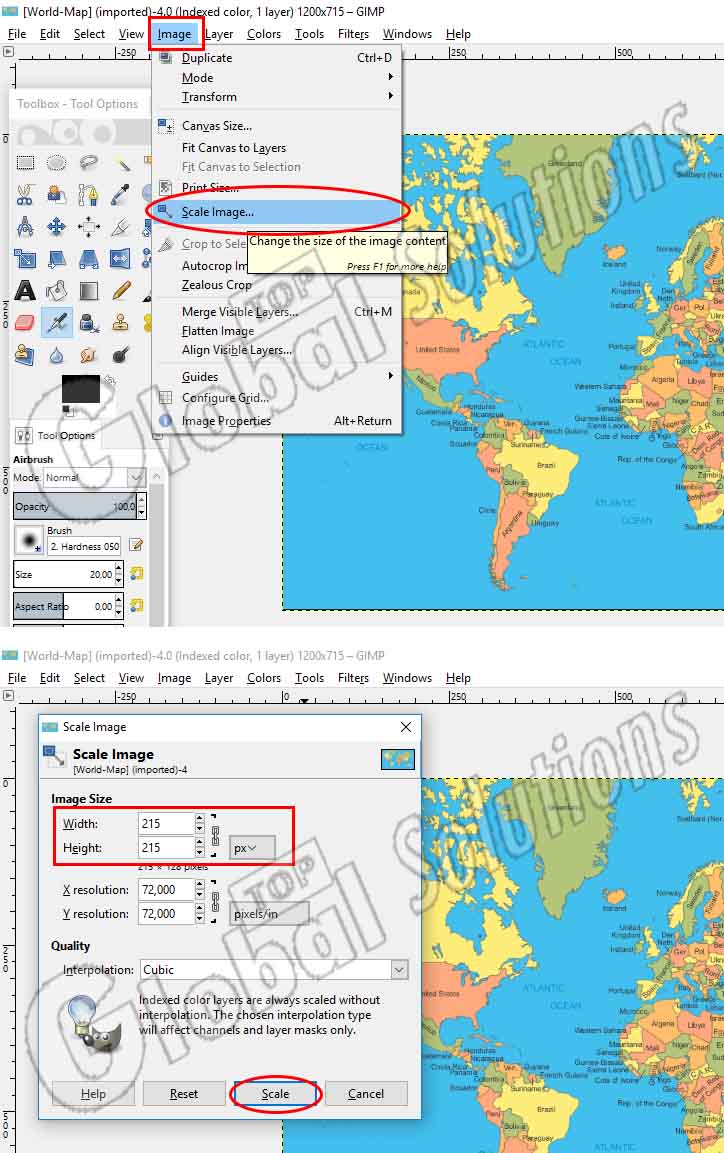Select the highlighted Airbrush tool
The image size is (724, 1153).
(57, 323)
